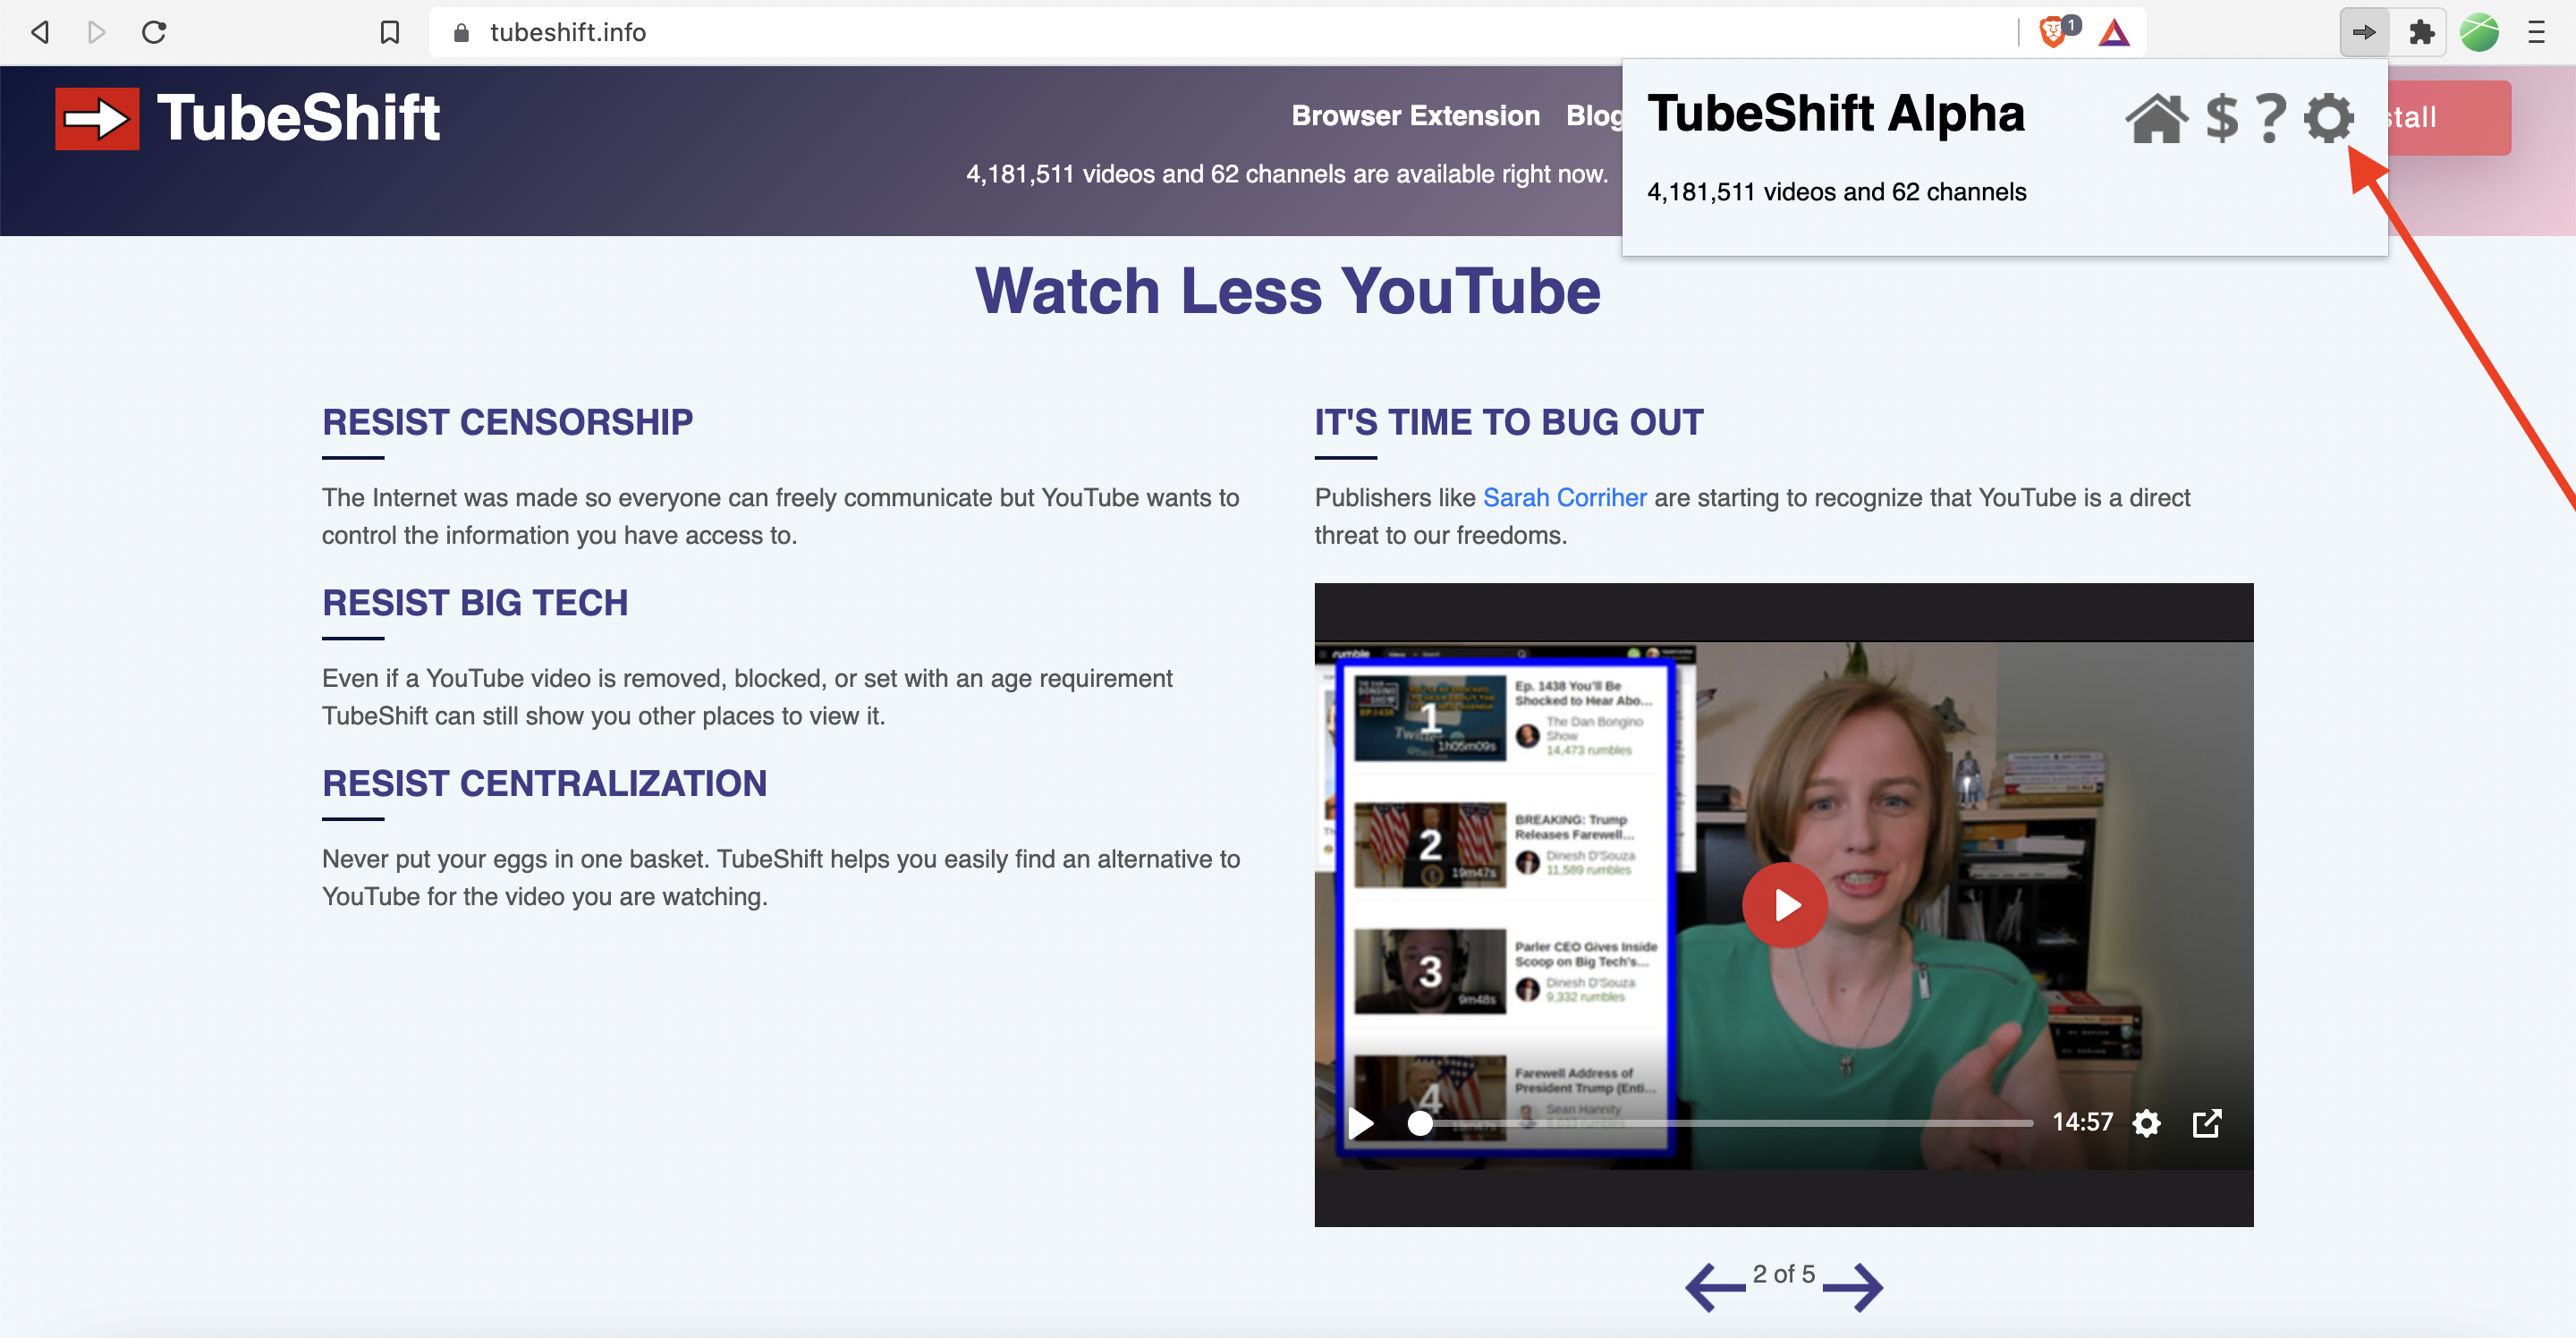Screen dimensions: 2576x1338
Task: Play the video with the red play button
Action: point(1784,905)
